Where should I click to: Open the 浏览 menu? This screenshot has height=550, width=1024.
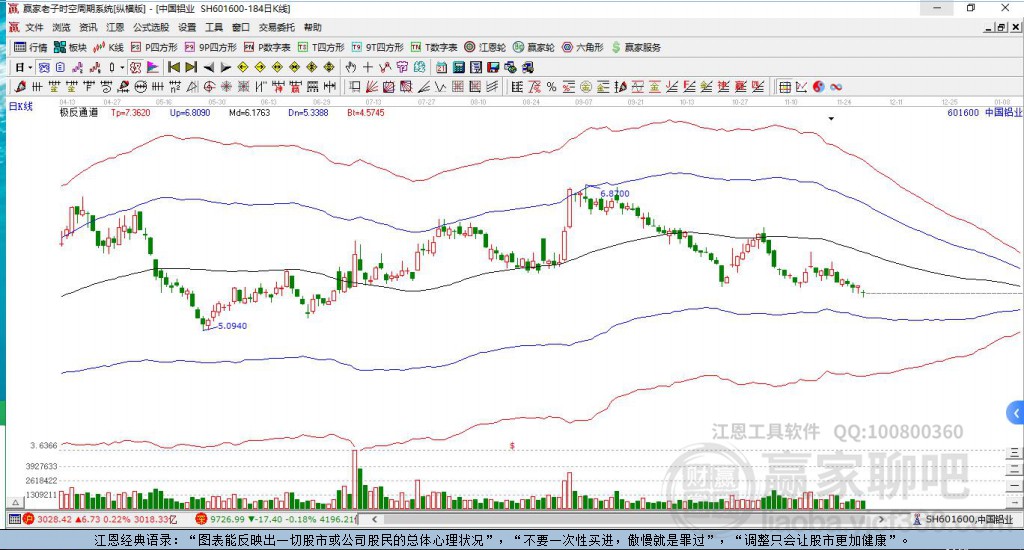pos(61,27)
